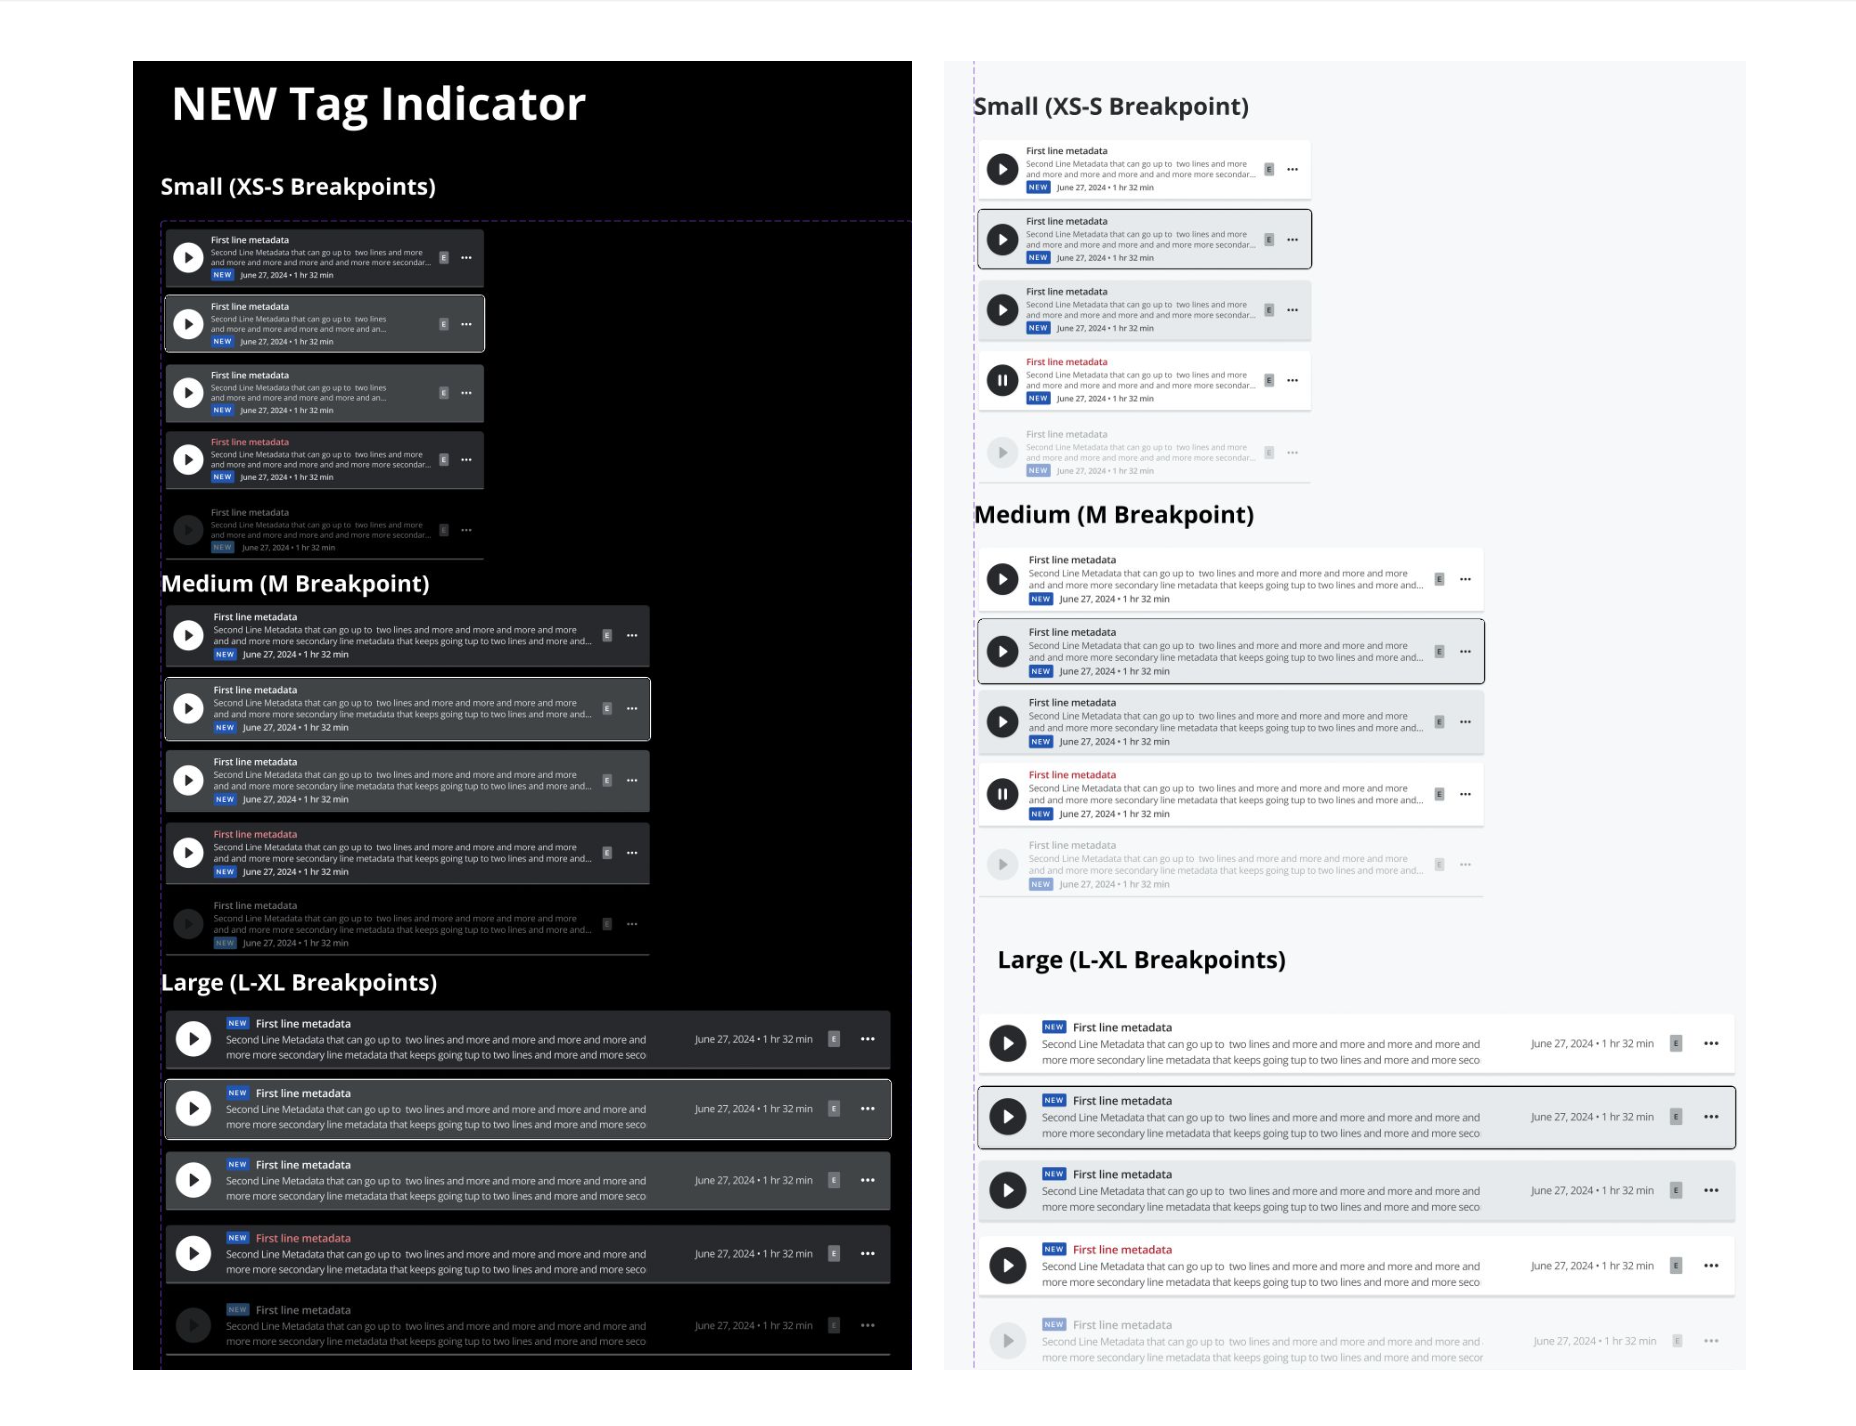The height and width of the screenshot is (1426, 1856).
Task: Play the outlined row in dark Small section
Action: coord(188,324)
